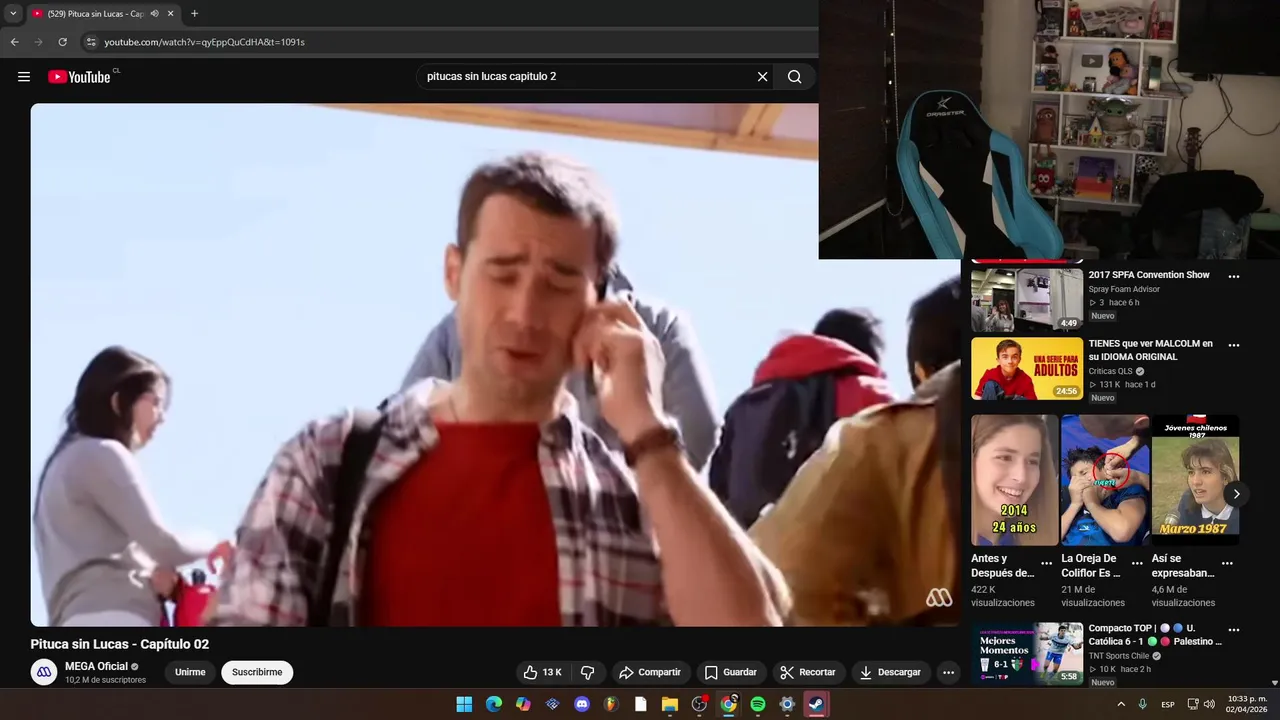
Task: Open options for La Oreja De Coliflor short
Action: pos(1137,563)
